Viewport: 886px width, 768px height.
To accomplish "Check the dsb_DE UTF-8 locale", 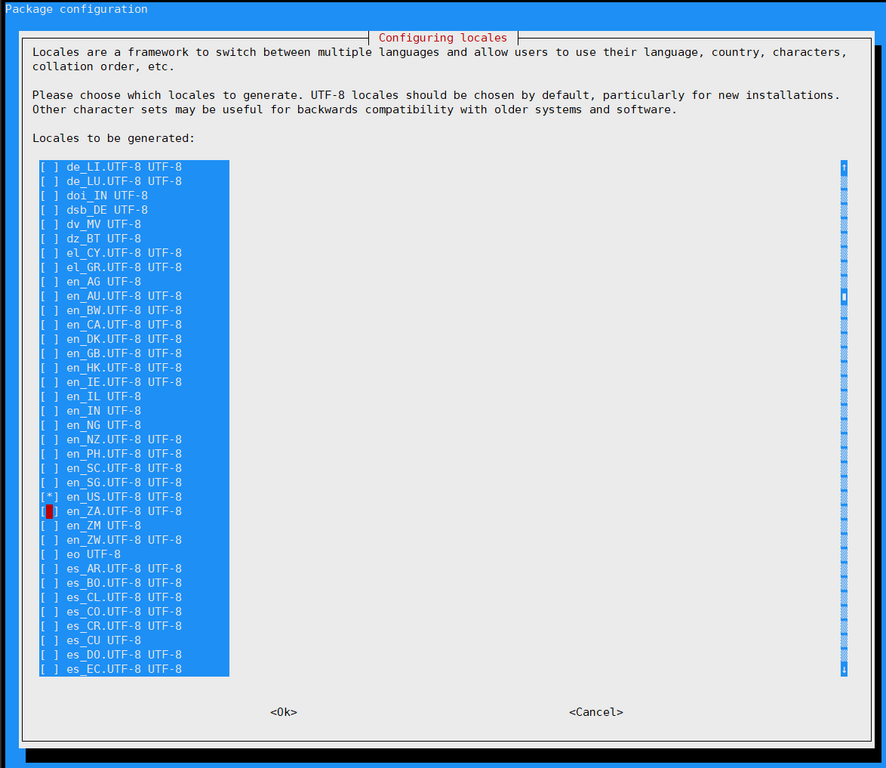I will (49, 210).
